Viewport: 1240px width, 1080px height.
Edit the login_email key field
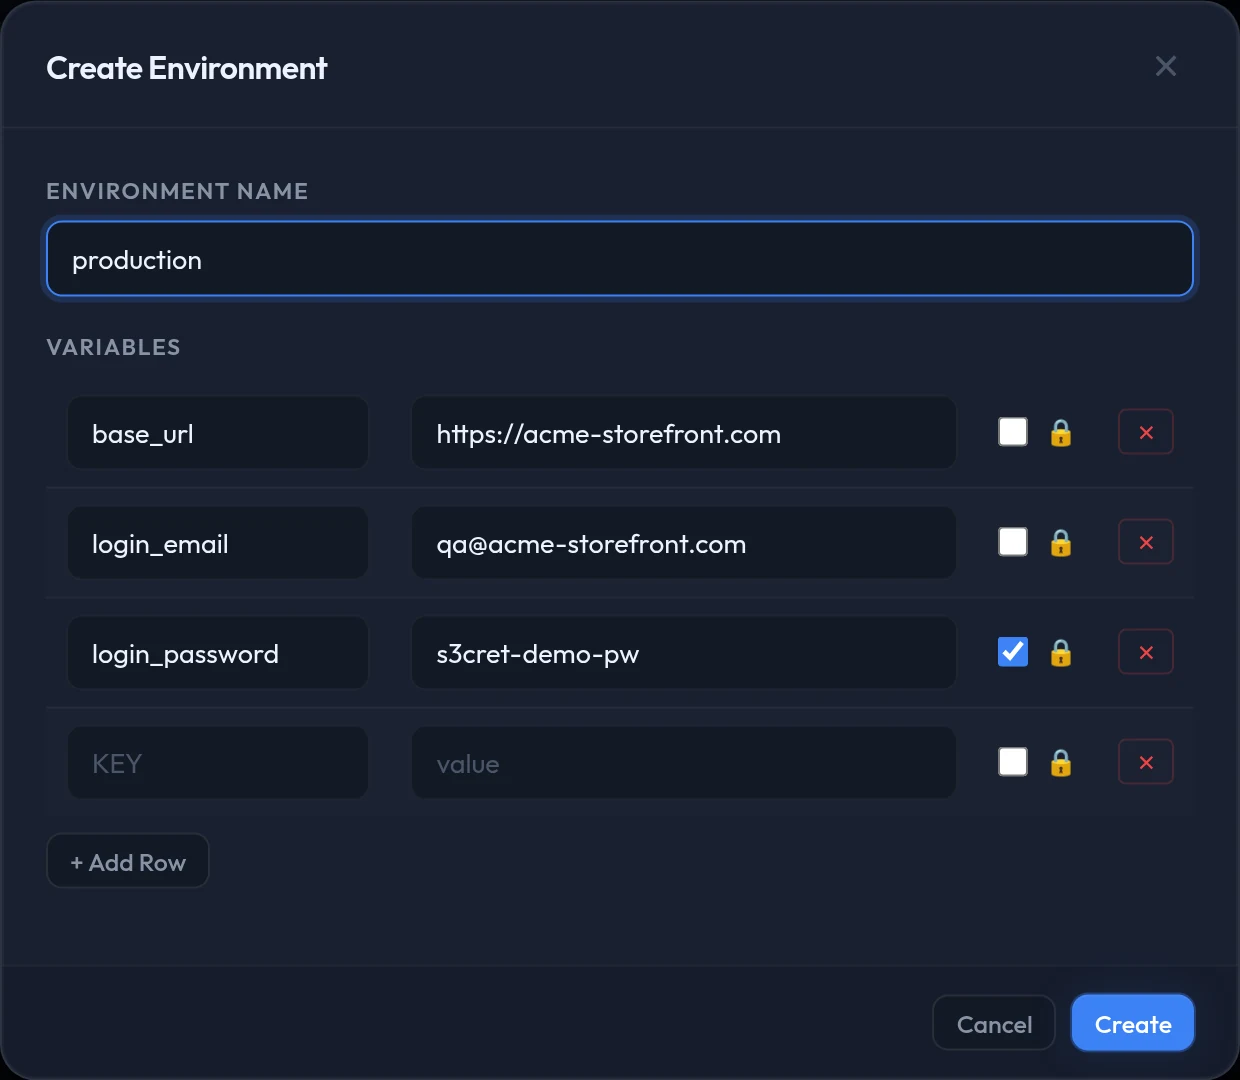pyautogui.click(x=218, y=543)
